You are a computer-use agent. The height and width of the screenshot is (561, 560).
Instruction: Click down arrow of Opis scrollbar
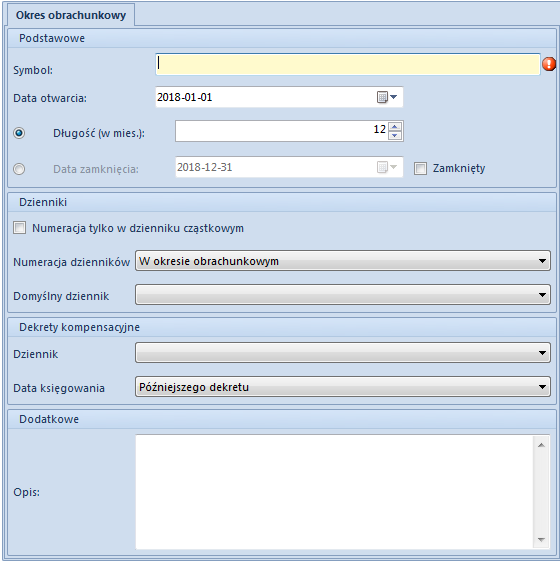[x=541, y=539]
